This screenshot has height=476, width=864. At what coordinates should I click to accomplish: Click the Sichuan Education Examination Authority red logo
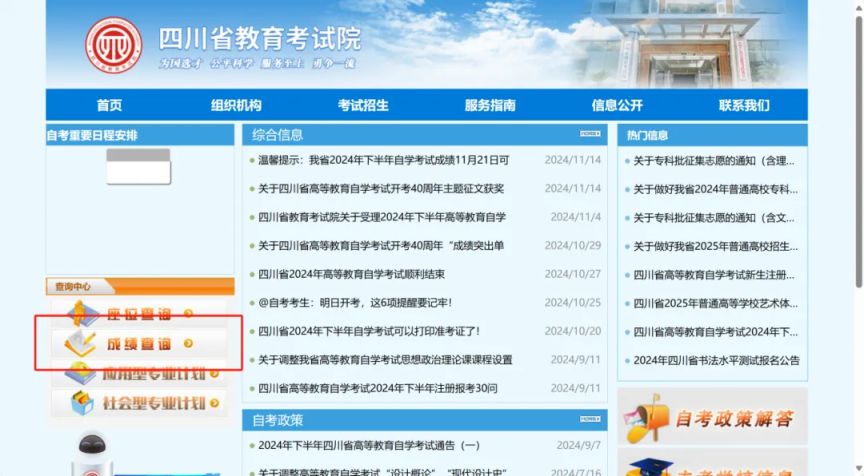coord(114,45)
